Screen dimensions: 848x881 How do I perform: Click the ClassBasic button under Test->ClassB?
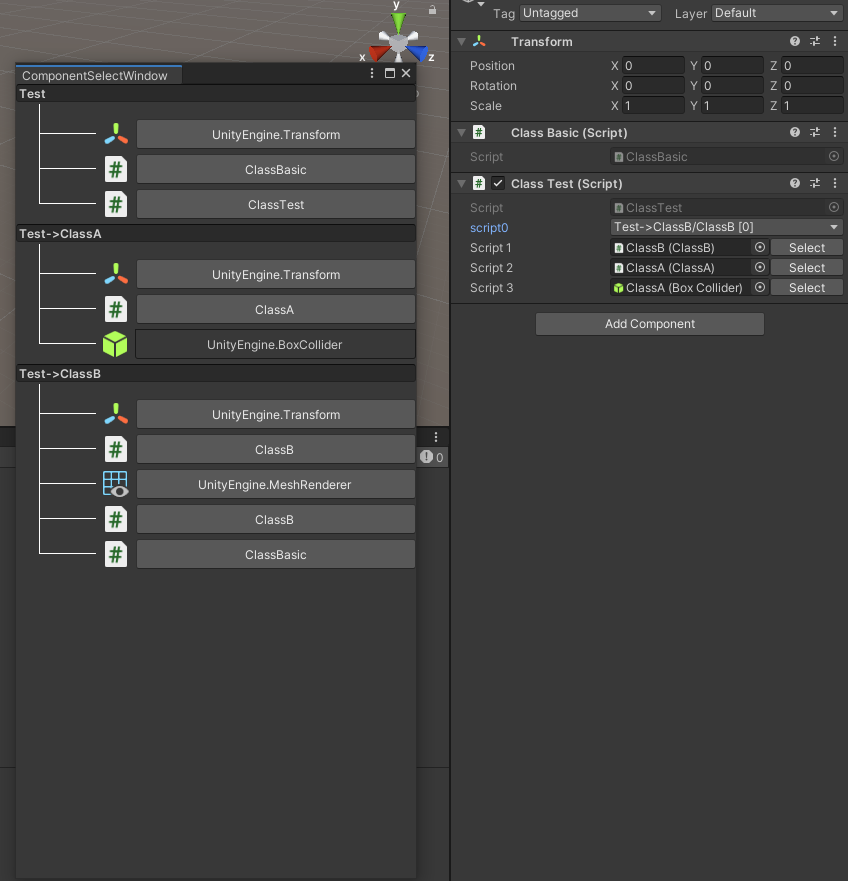276,554
